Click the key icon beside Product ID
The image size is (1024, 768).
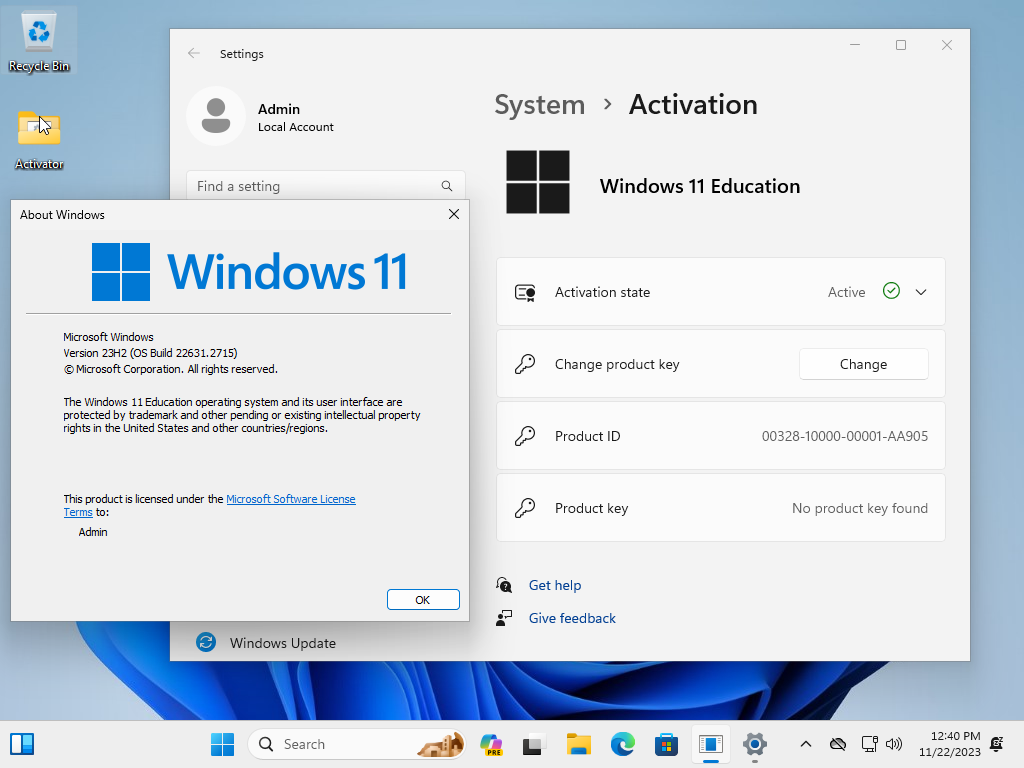525,436
